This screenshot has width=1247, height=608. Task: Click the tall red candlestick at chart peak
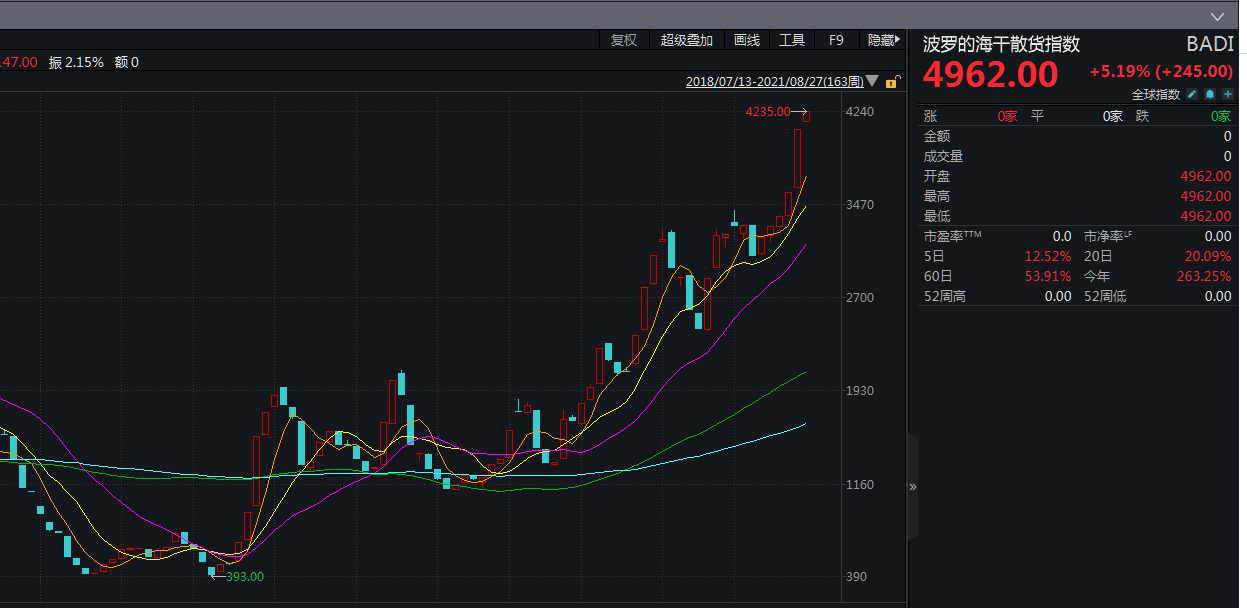[798, 159]
